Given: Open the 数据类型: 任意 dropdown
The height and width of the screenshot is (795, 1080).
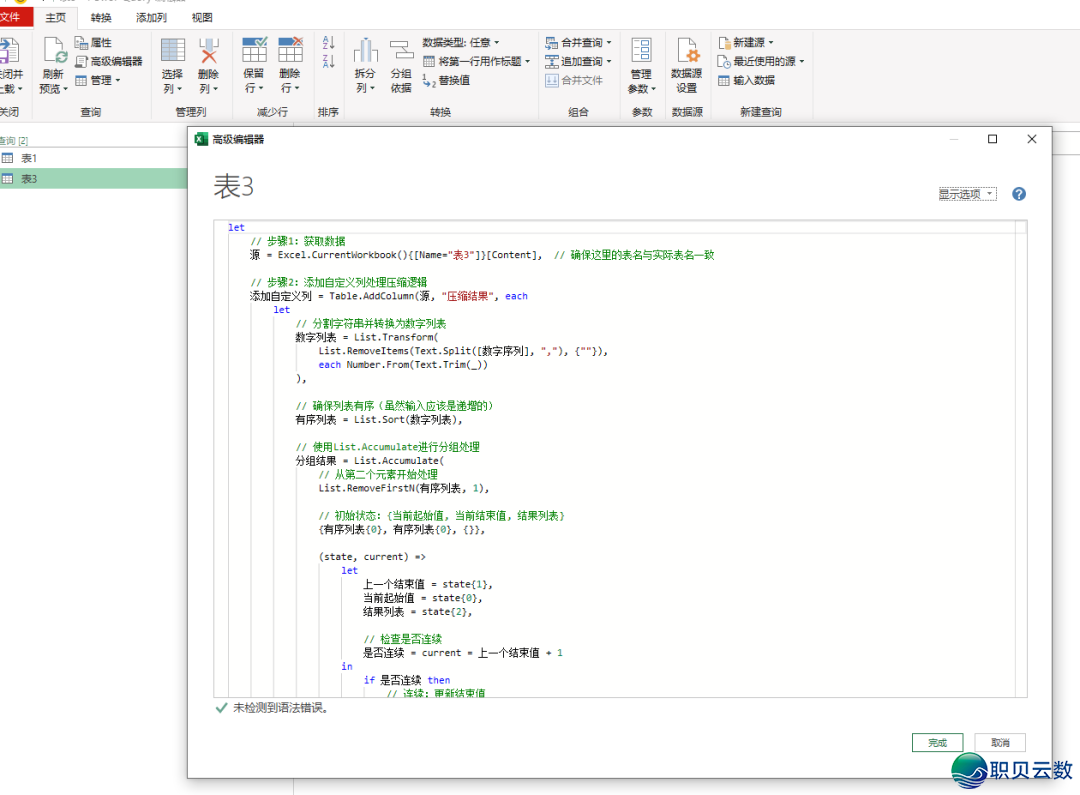Looking at the screenshot, I should [x=461, y=43].
